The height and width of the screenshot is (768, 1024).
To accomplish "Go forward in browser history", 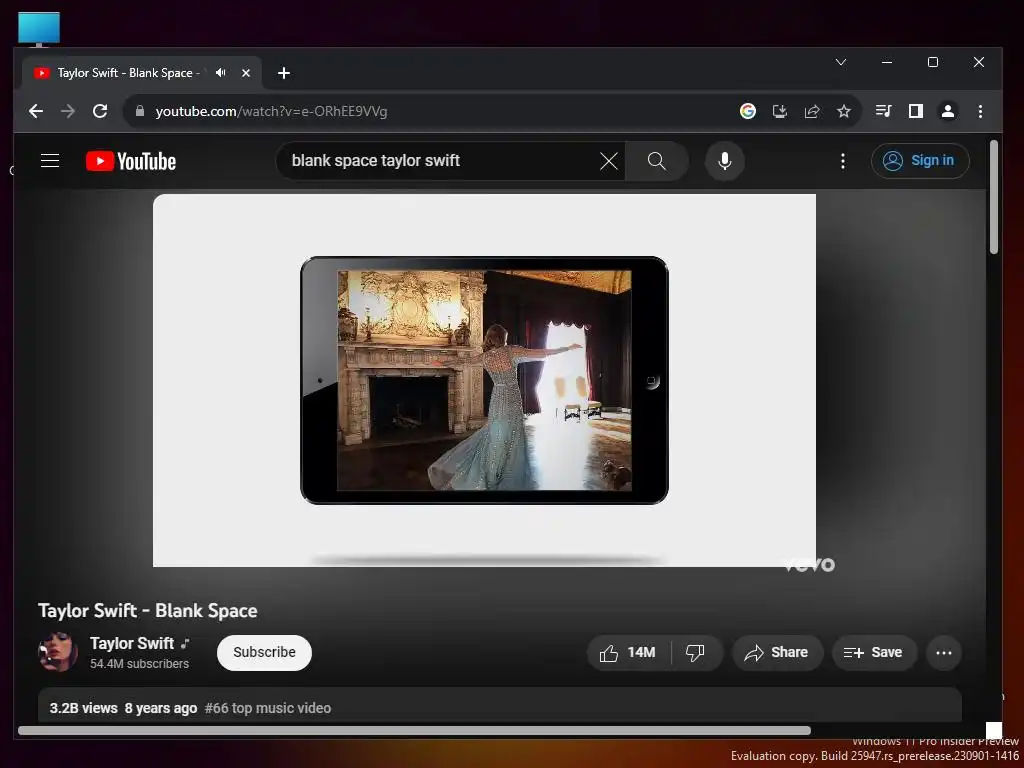I will pyautogui.click(x=68, y=111).
